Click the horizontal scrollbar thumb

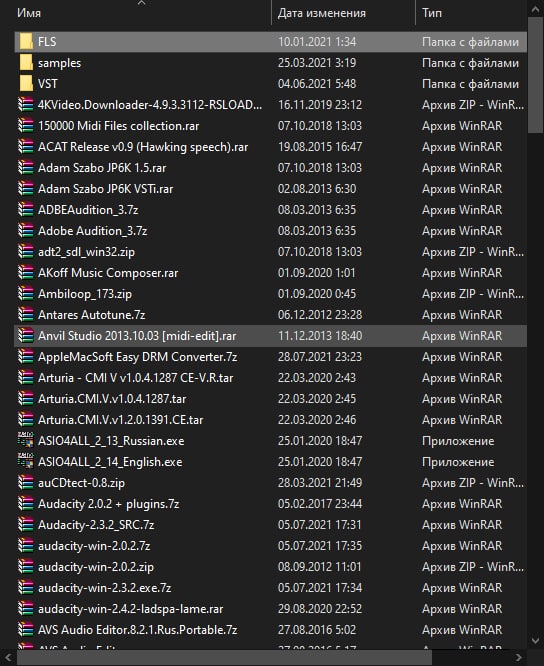click(x=225, y=658)
